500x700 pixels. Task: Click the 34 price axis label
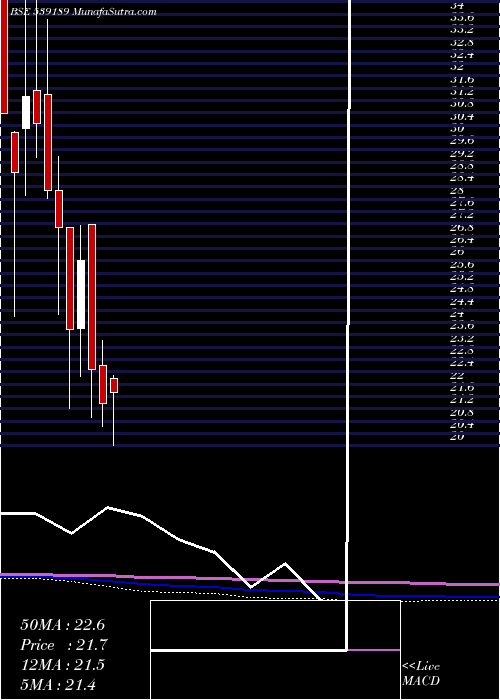tap(458, 6)
